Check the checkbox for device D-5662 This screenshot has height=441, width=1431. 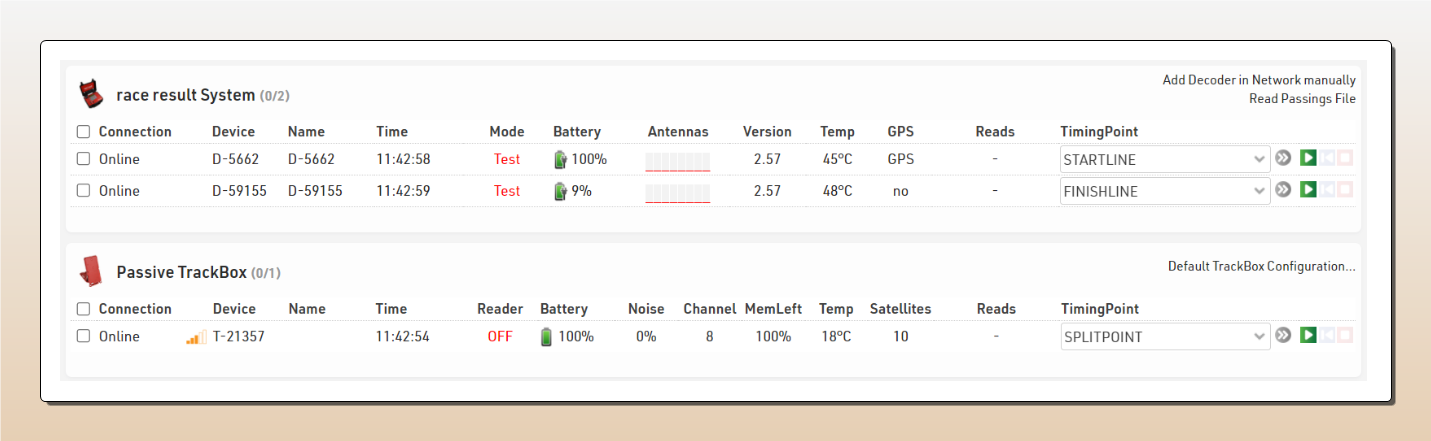click(x=84, y=159)
